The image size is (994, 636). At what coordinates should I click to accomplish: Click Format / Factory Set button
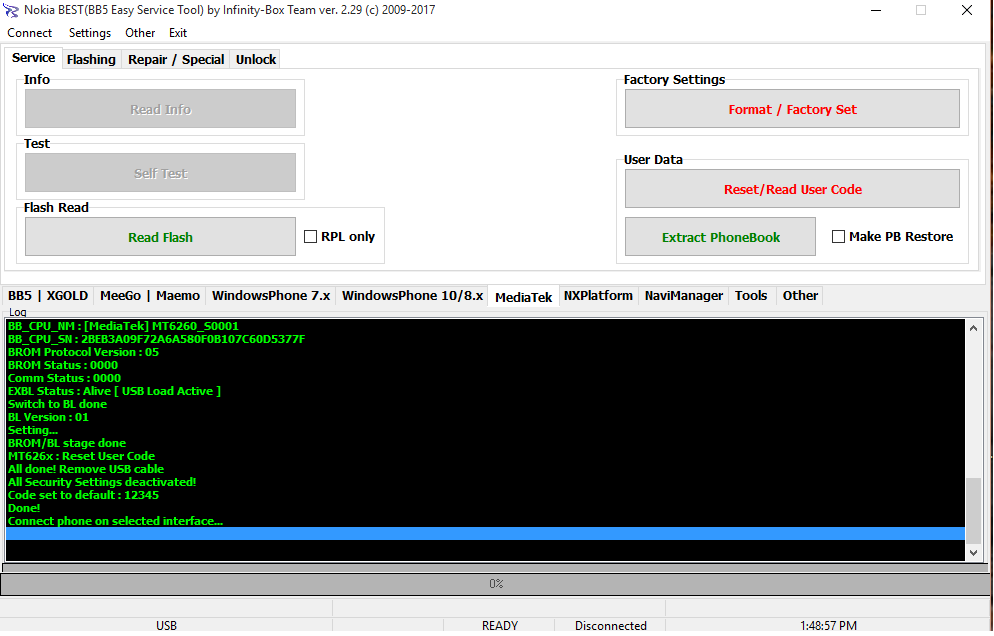tap(792, 109)
